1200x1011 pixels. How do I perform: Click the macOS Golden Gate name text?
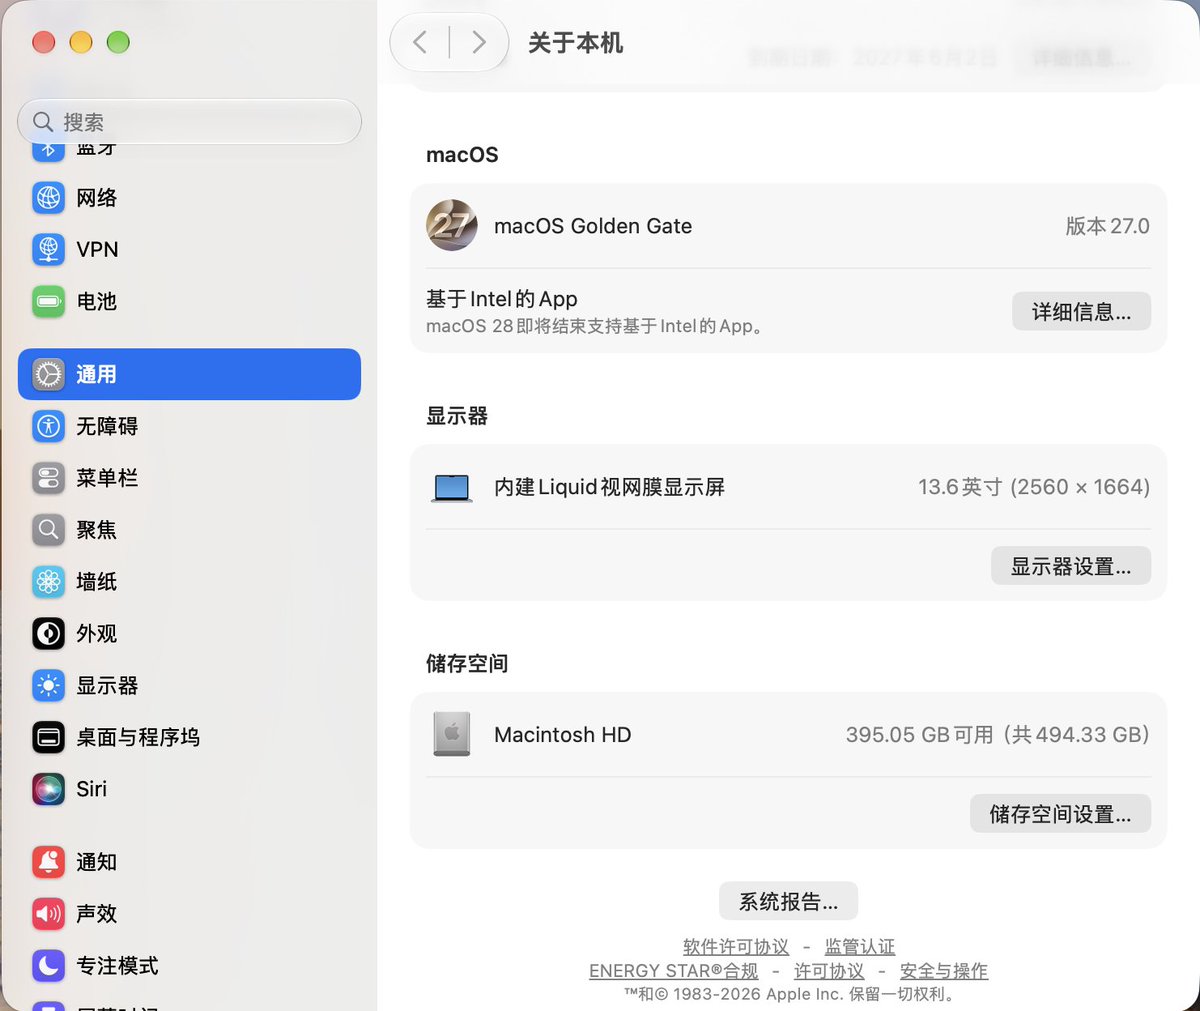593,226
